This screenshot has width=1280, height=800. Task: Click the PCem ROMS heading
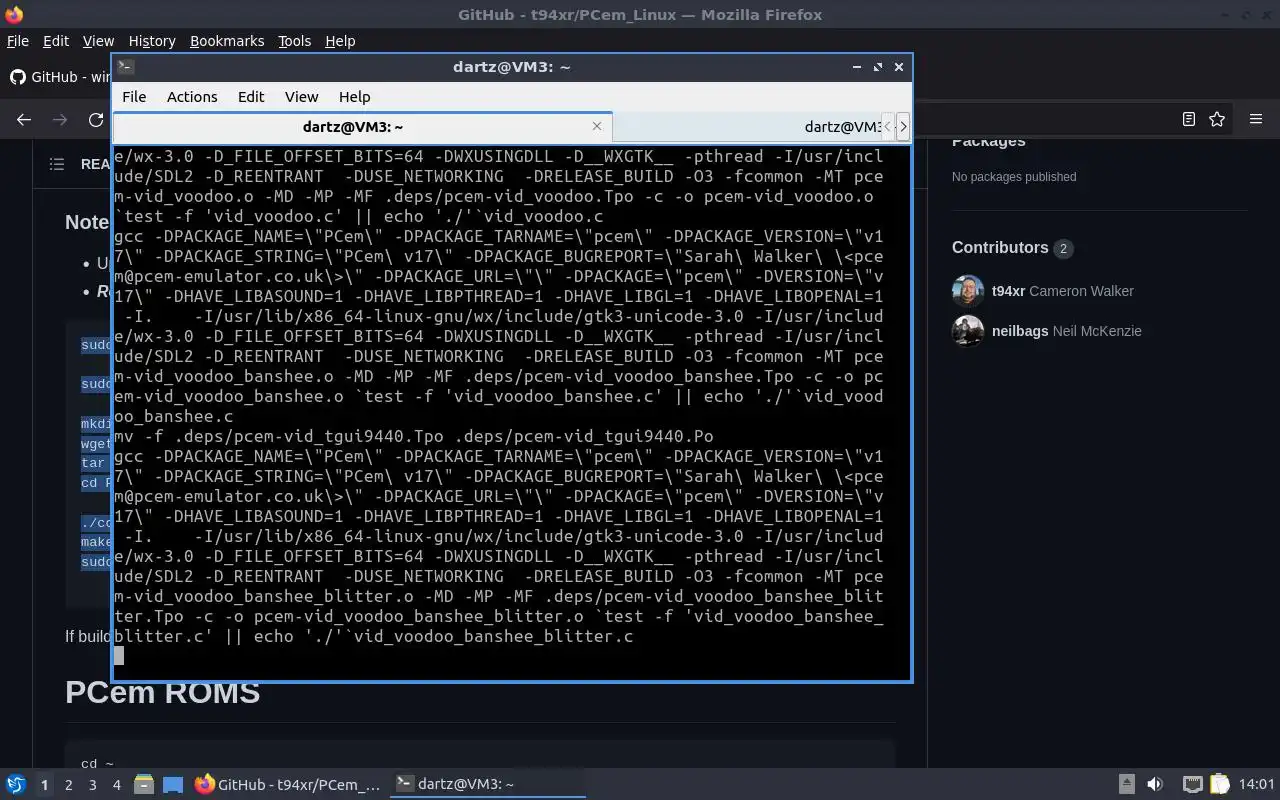point(162,692)
